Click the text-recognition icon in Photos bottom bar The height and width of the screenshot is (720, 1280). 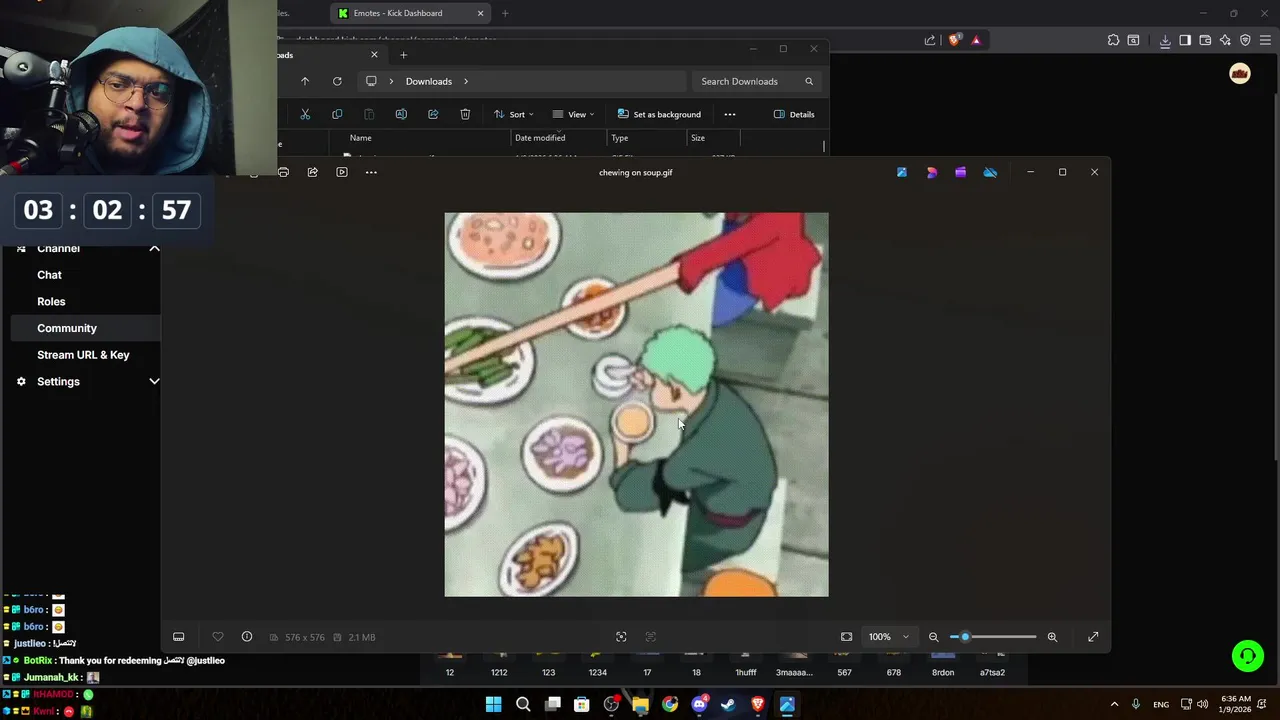coord(651,637)
